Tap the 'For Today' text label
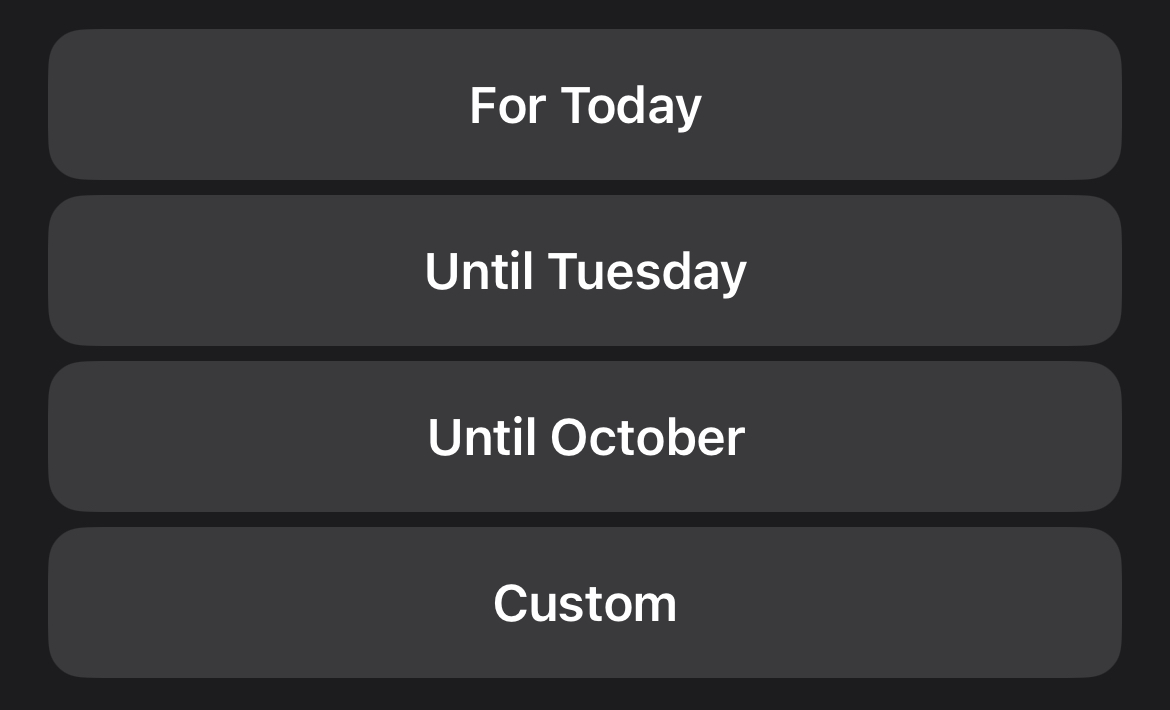The width and height of the screenshot is (1170, 710). (585, 105)
